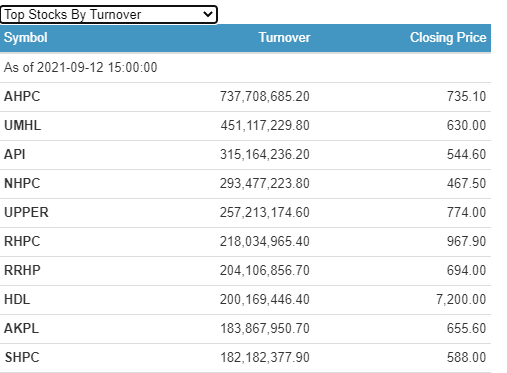Click the Symbol column header
Viewport: 507px width, 373px height.
point(26,37)
